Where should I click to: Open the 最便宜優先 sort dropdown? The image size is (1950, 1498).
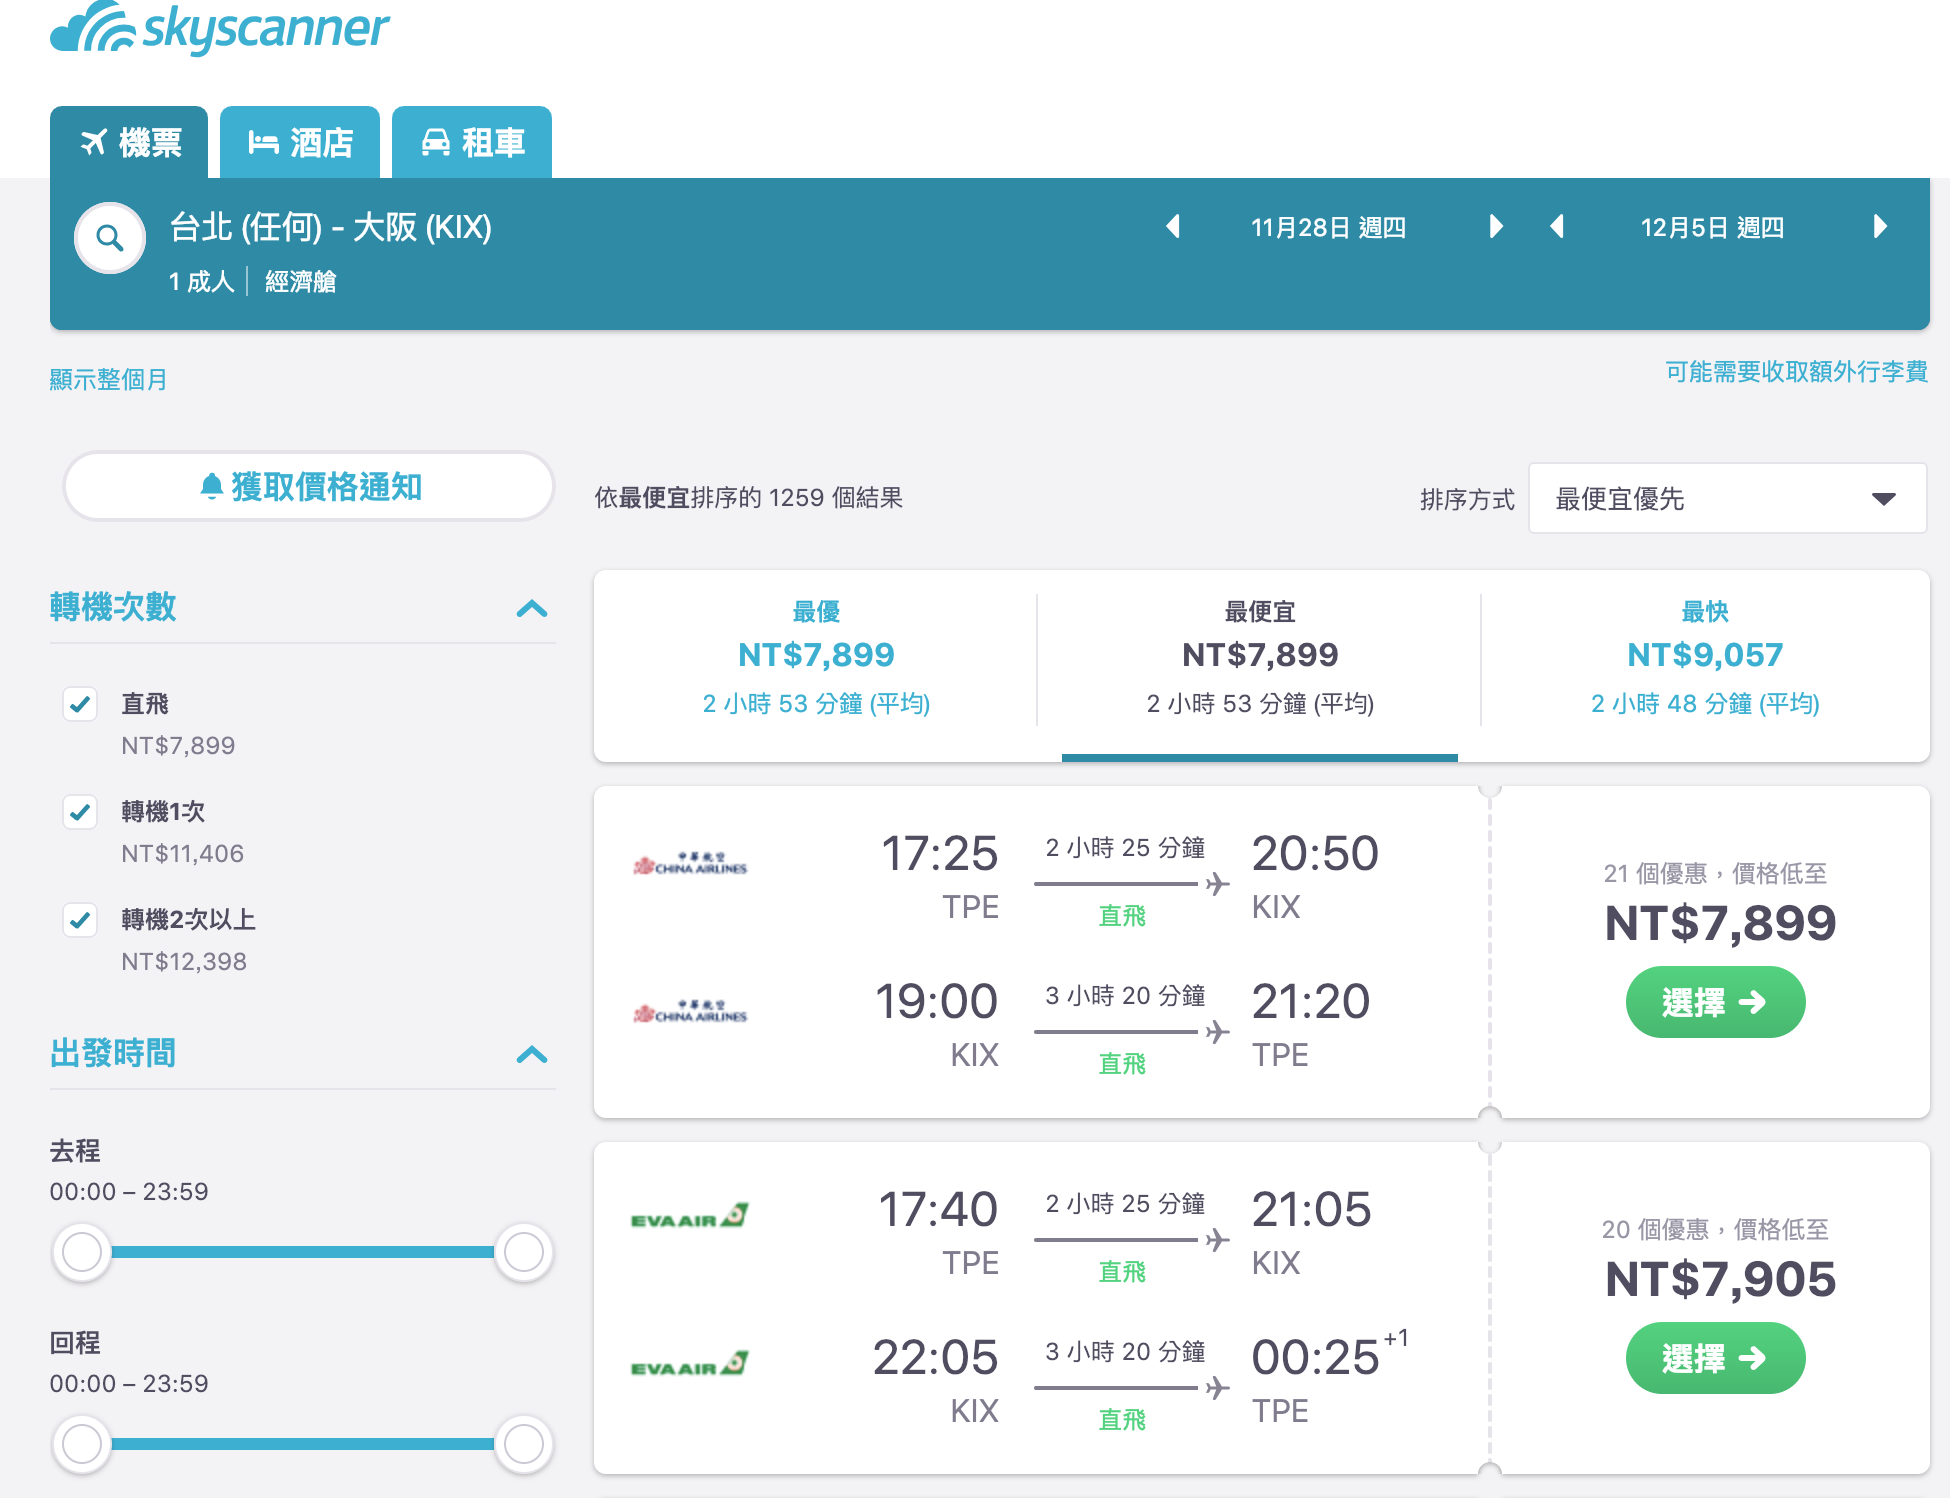tap(1727, 498)
